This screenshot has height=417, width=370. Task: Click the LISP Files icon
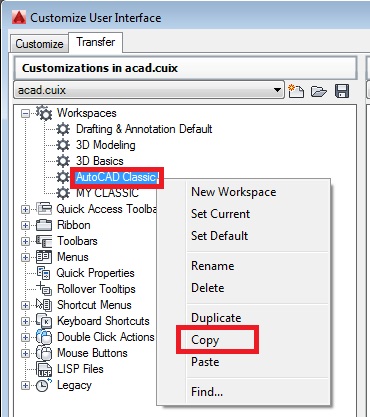44,369
